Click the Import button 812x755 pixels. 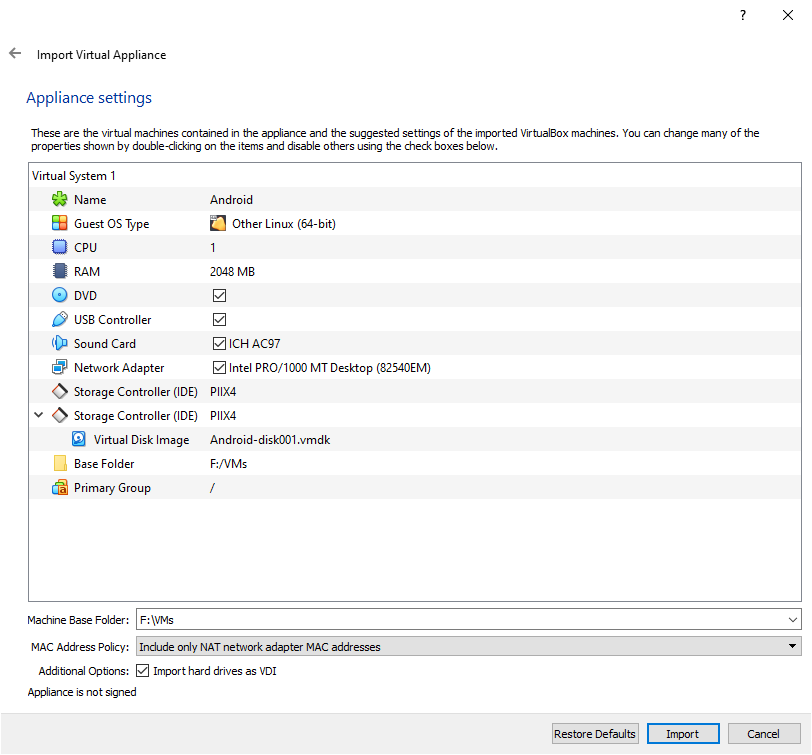click(x=683, y=734)
